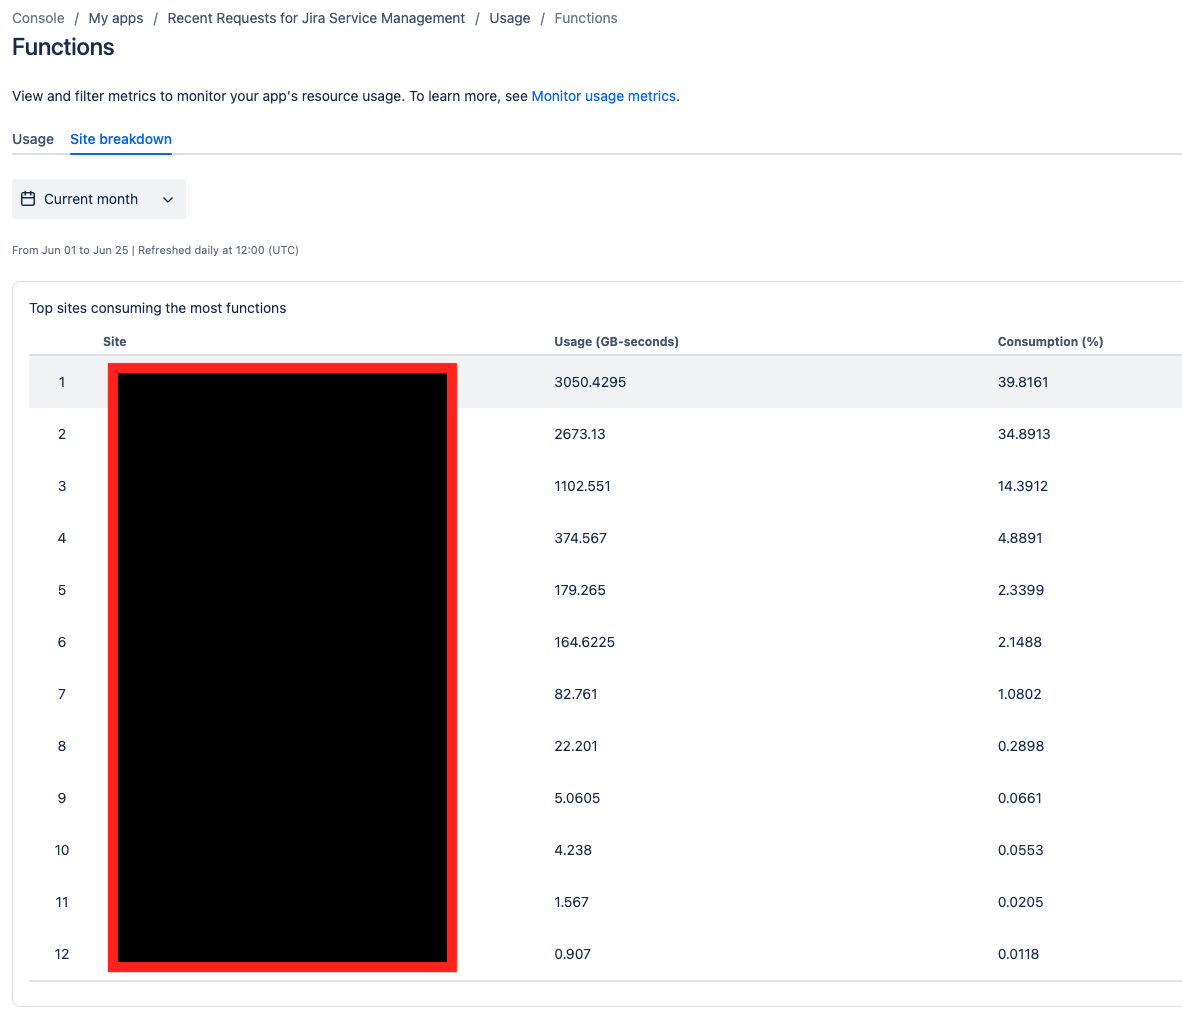Click consumption value 0.2898
This screenshot has height=1013, width=1182.
tap(1021, 746)
